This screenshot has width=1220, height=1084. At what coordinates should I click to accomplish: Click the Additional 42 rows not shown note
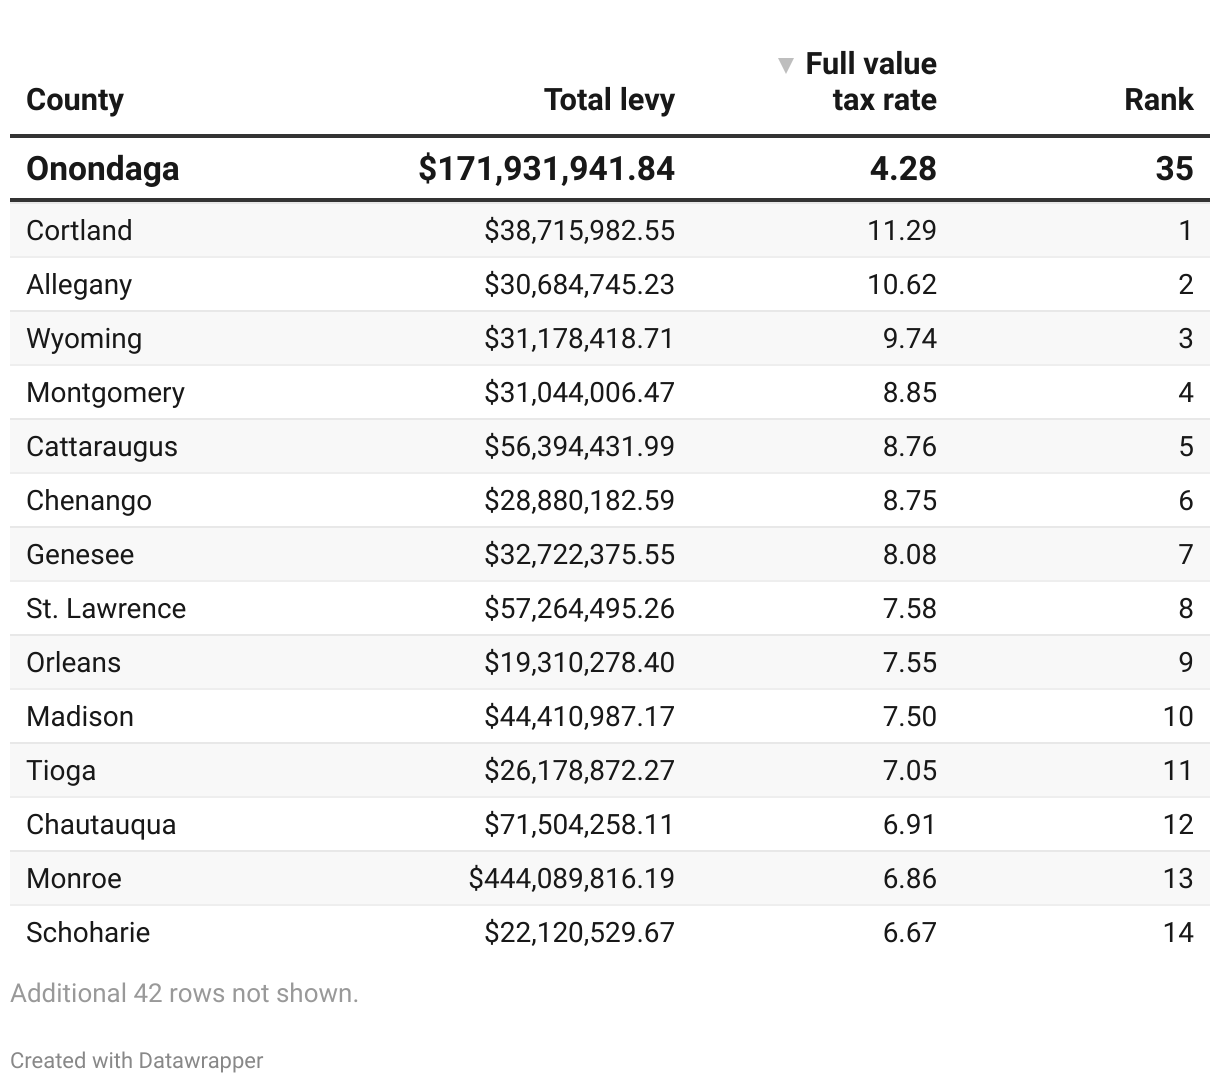[x=184, y=993]
